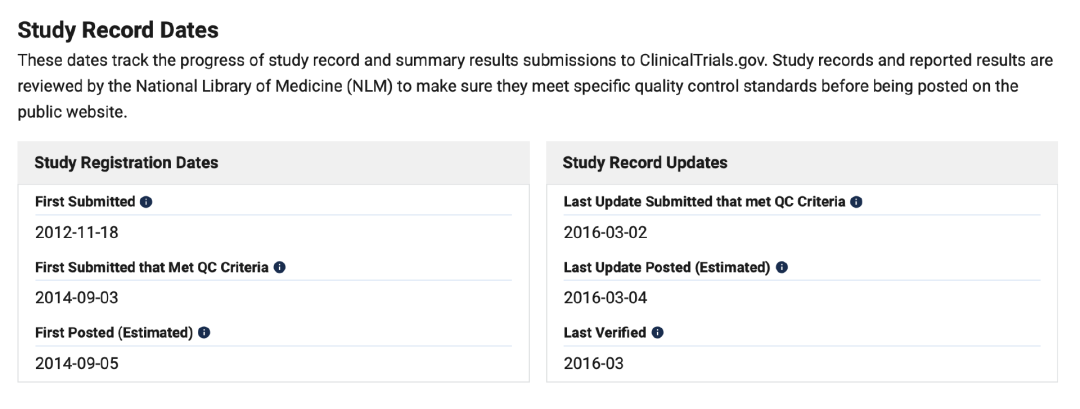Show info for First Posted (Estimated)

pos(204,333)
